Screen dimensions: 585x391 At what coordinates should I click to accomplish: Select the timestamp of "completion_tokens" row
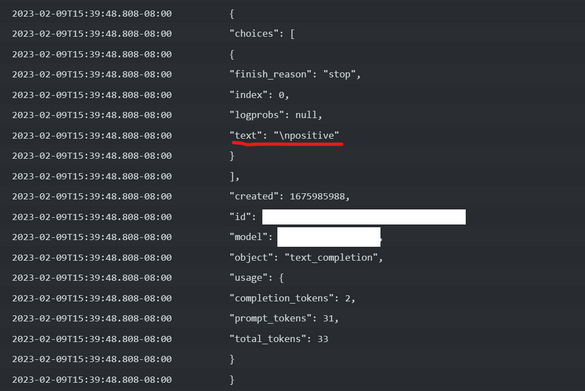click(92, 298)
